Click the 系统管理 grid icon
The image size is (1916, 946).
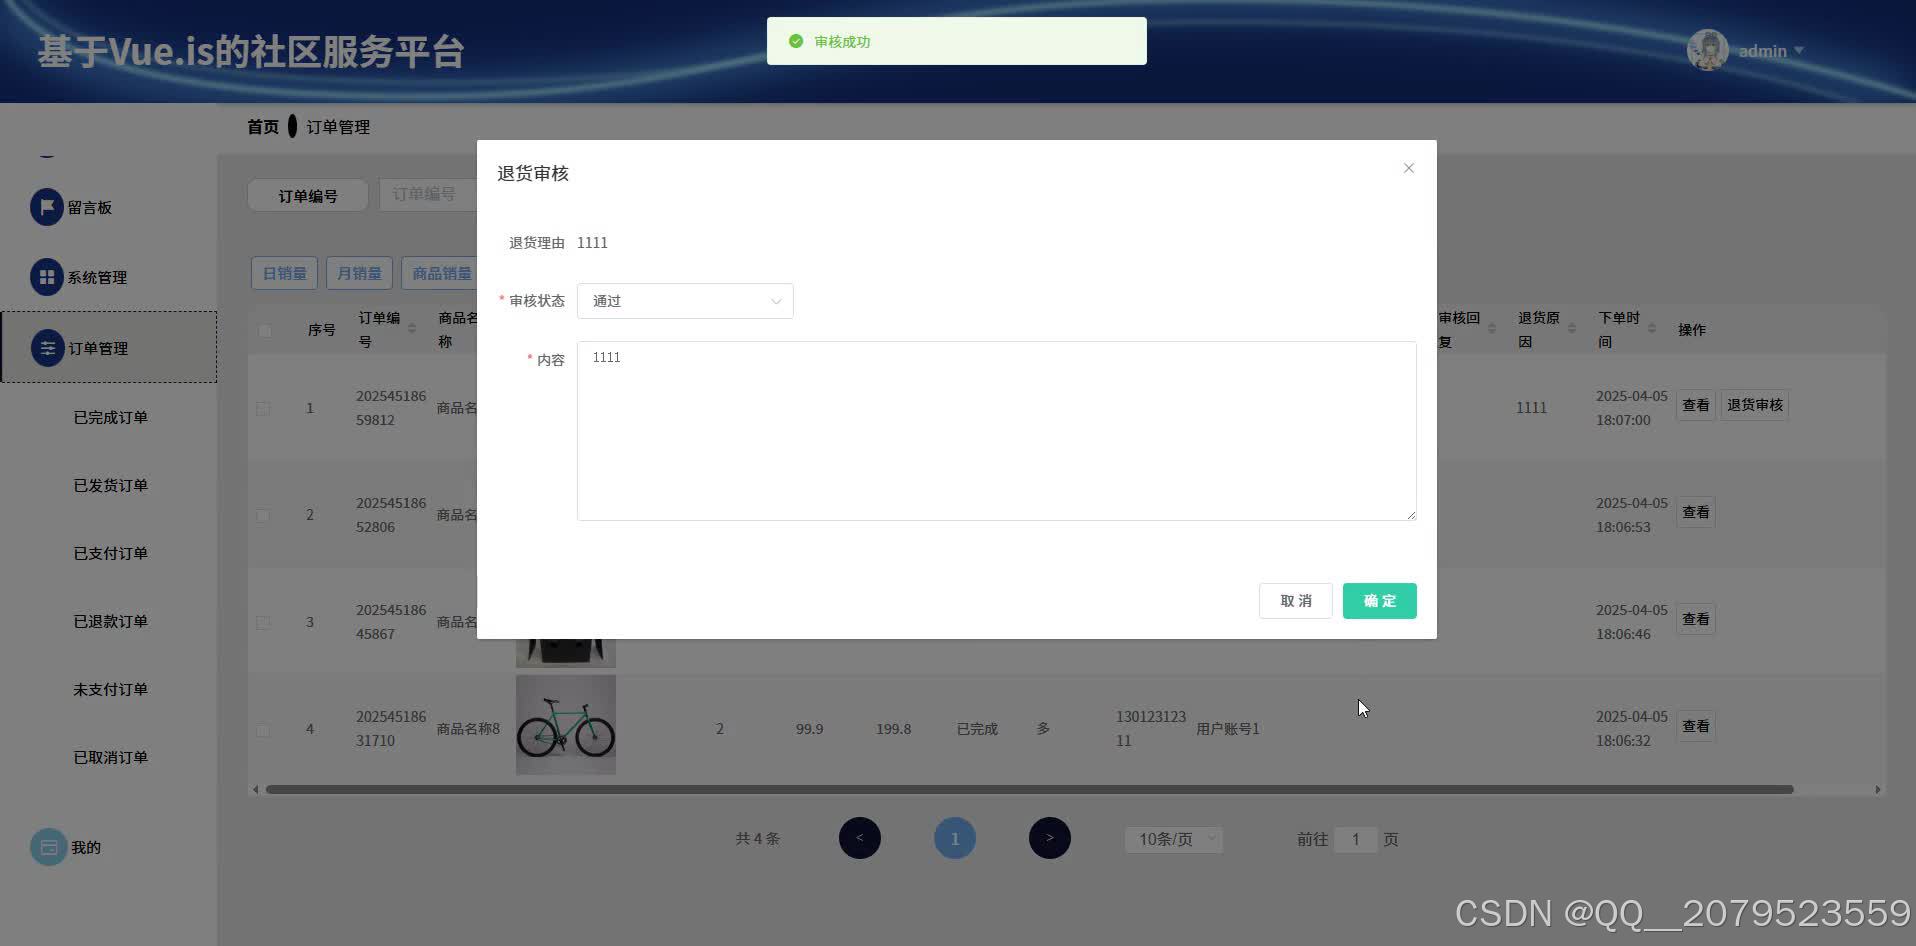coord(47,277)
